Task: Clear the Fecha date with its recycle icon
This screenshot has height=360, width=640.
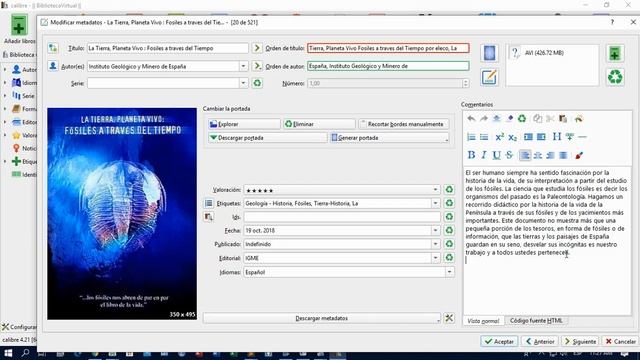Action: [449, 230]
